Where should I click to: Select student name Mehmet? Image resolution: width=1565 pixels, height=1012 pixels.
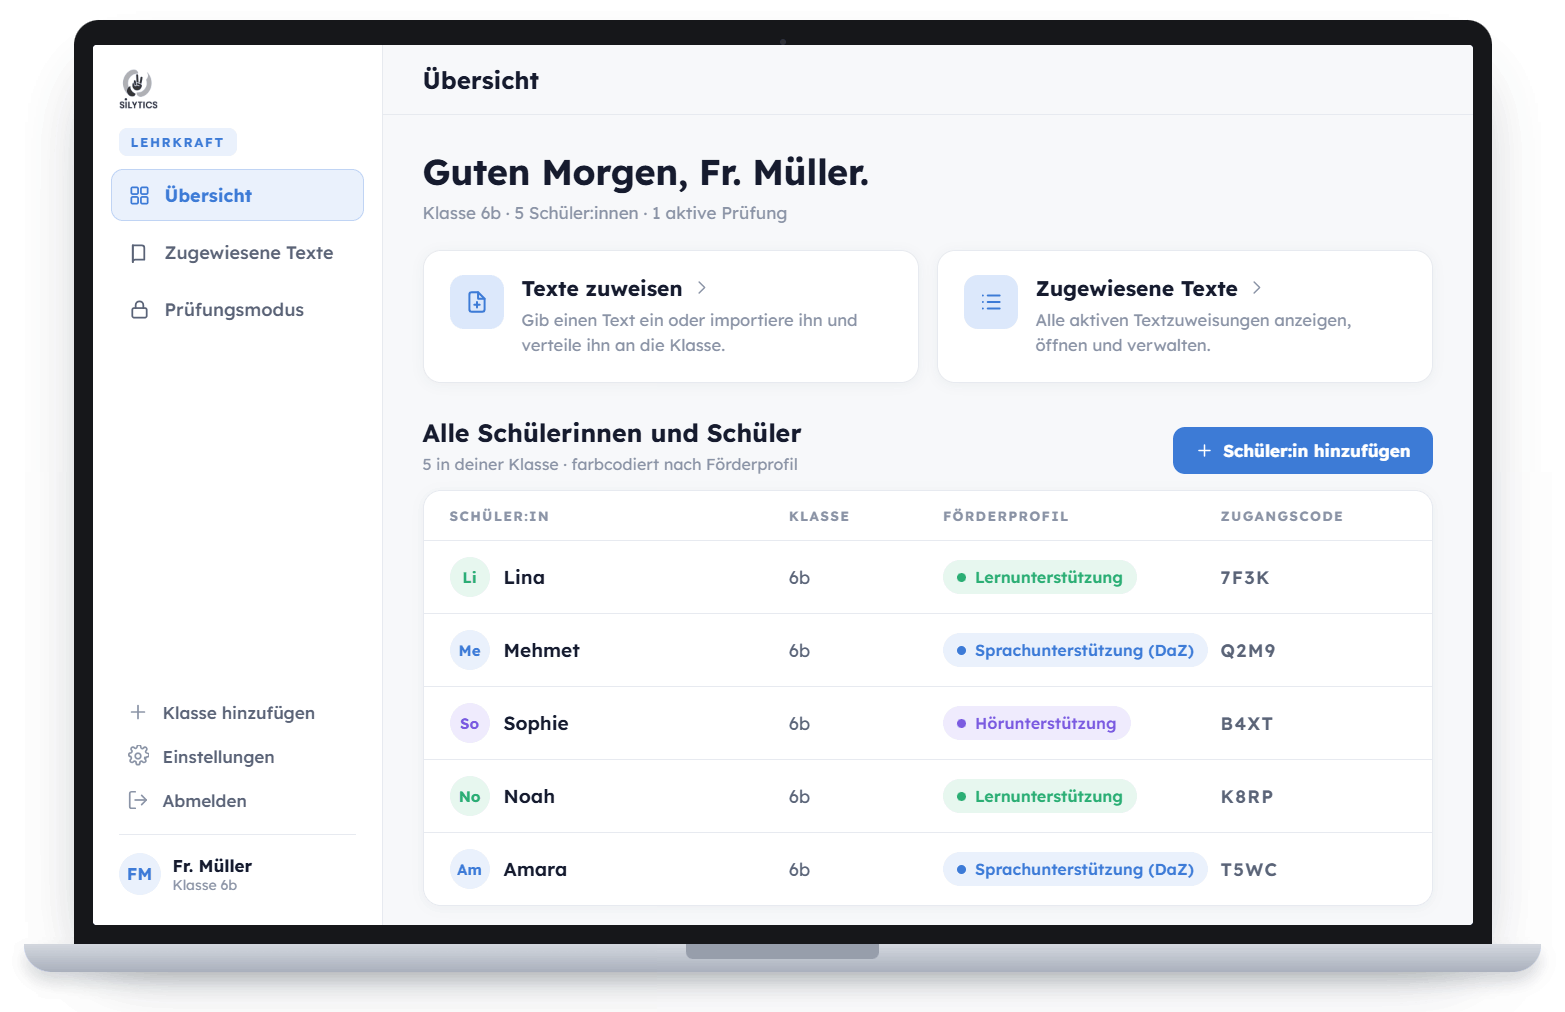pyautogui.click(x=542, y=650)
